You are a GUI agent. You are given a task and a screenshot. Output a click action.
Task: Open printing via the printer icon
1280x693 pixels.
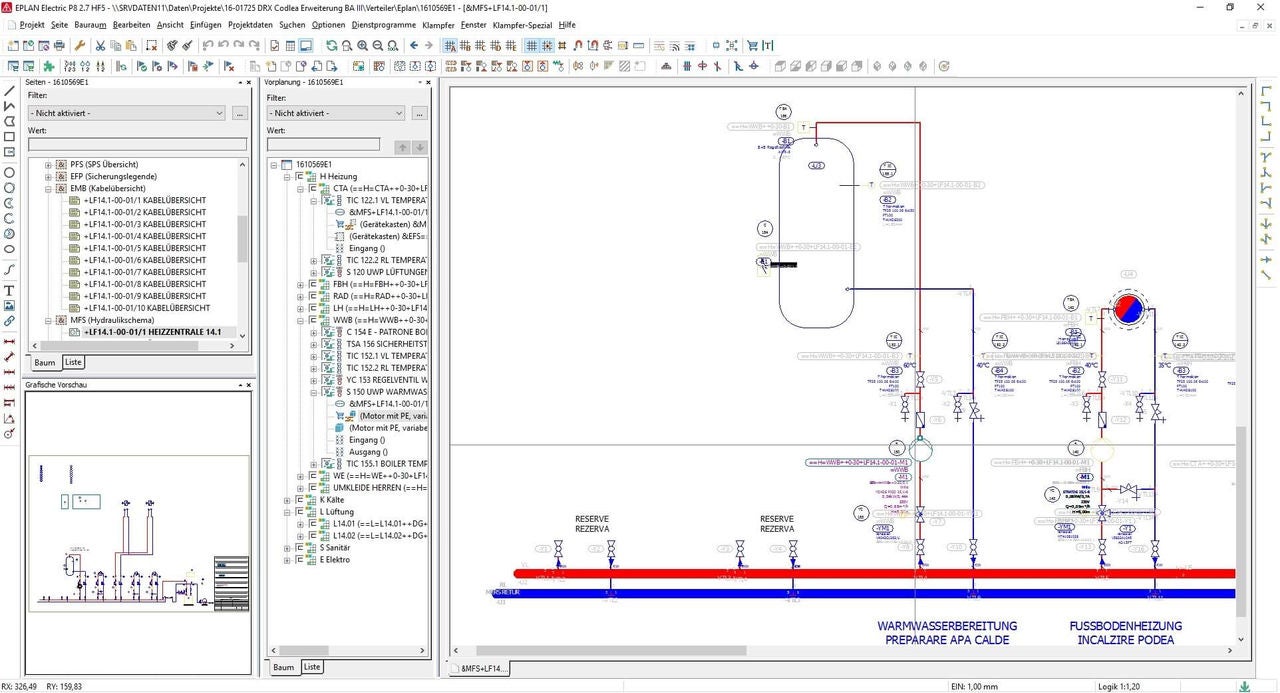[x=60, y=45]
